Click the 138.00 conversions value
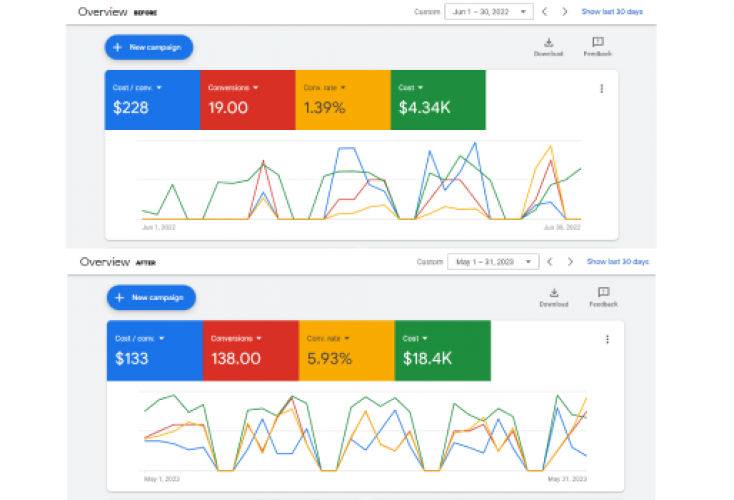This screenshot has width=734, height=500. point(235,359)
